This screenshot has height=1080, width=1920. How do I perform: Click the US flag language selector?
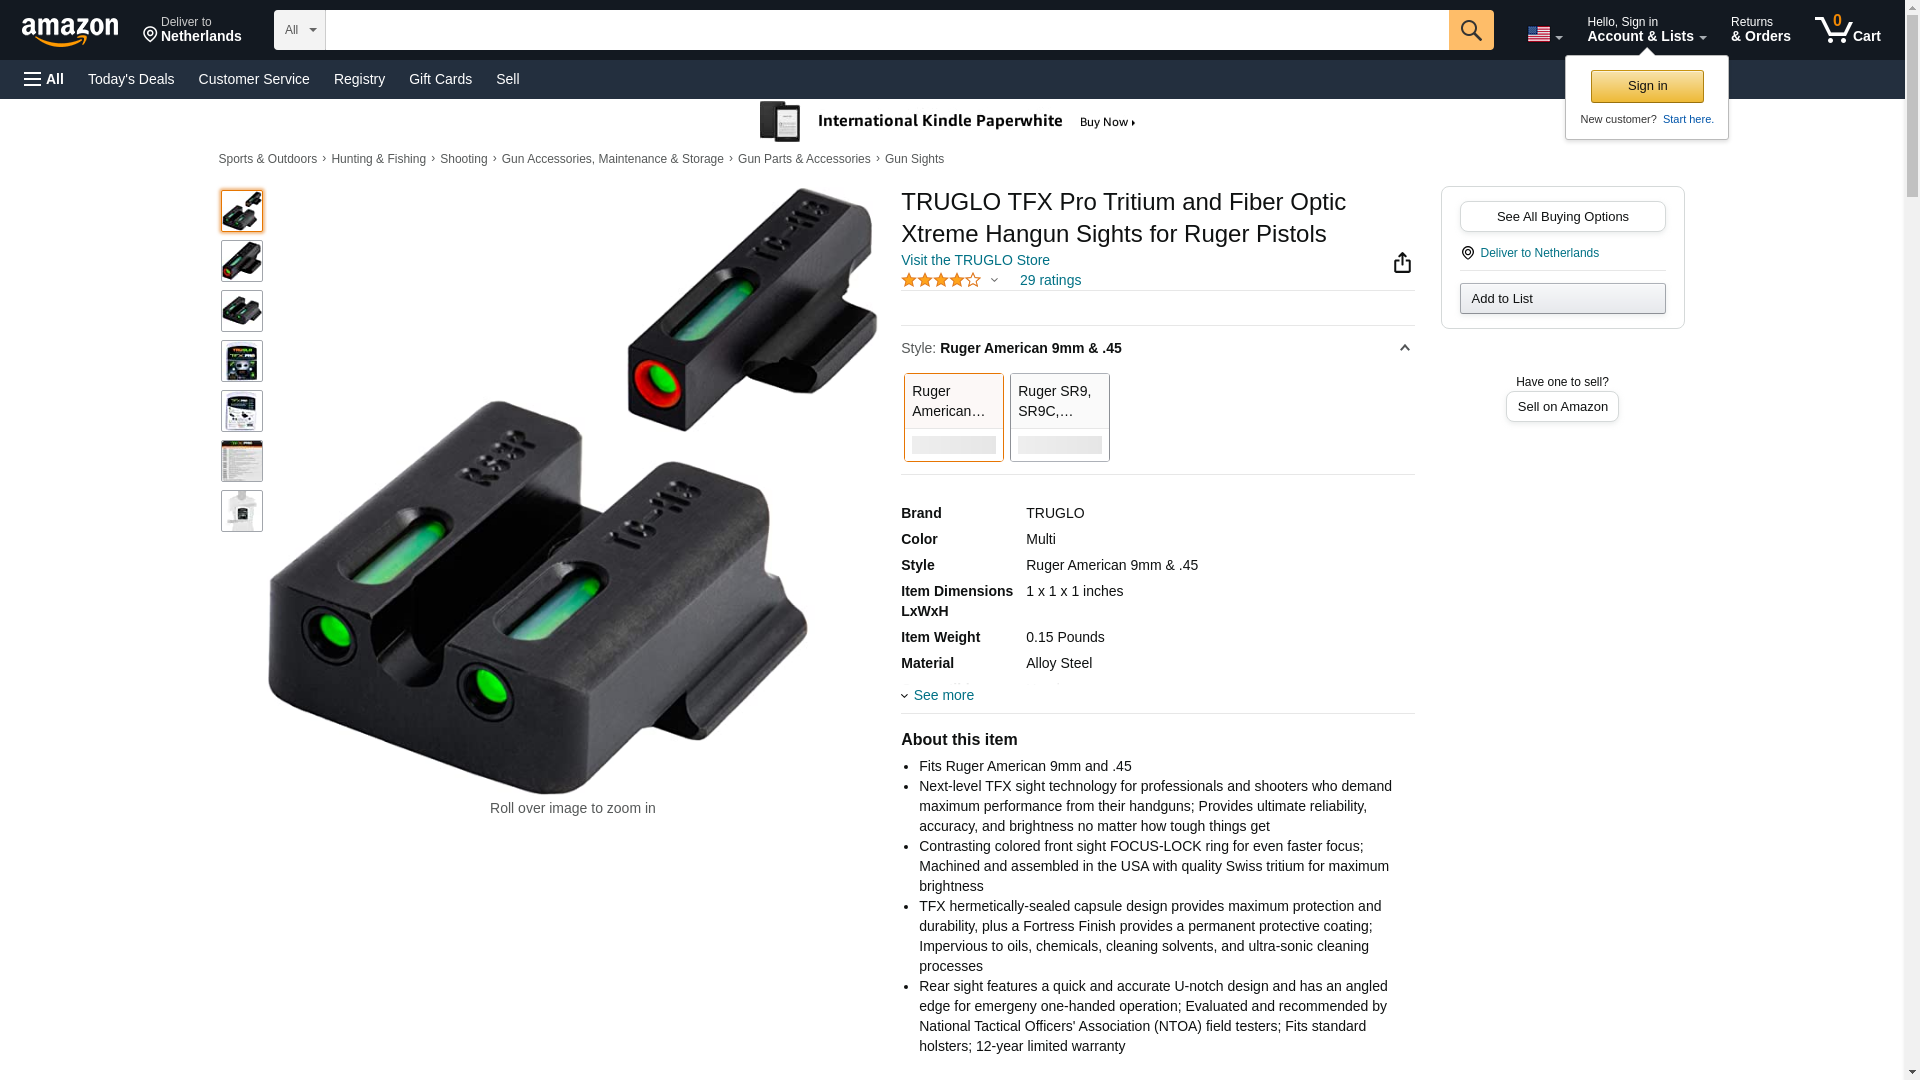pyautogui.click(x=1544, y=35)
